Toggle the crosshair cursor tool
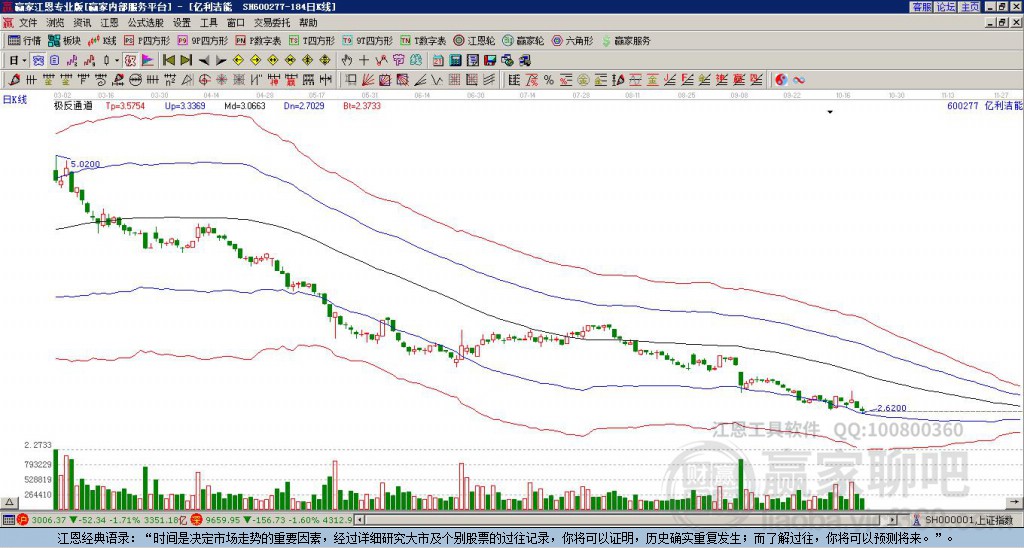The height and width of the screenshot is (548, 1024). [364, 60]
